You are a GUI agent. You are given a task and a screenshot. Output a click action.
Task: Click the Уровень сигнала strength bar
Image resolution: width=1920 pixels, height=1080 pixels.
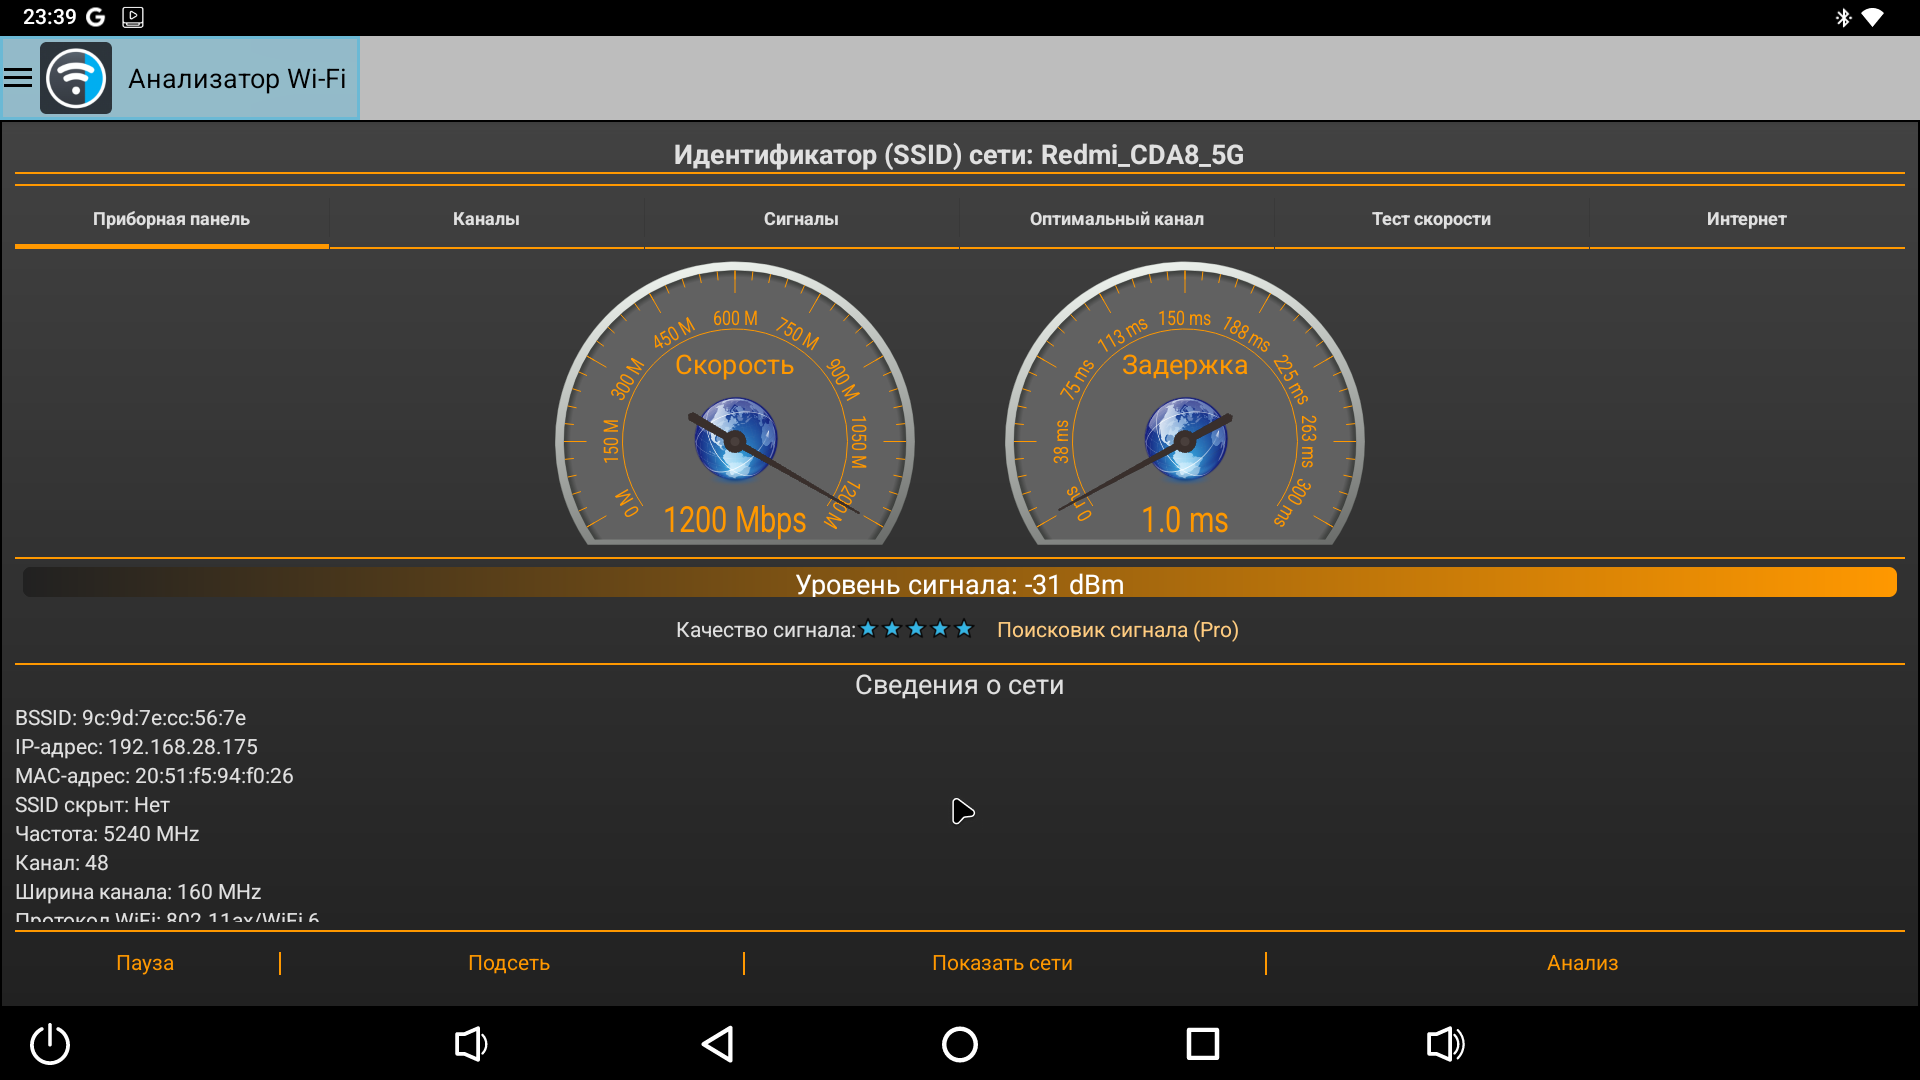click(x=959, y=583)
